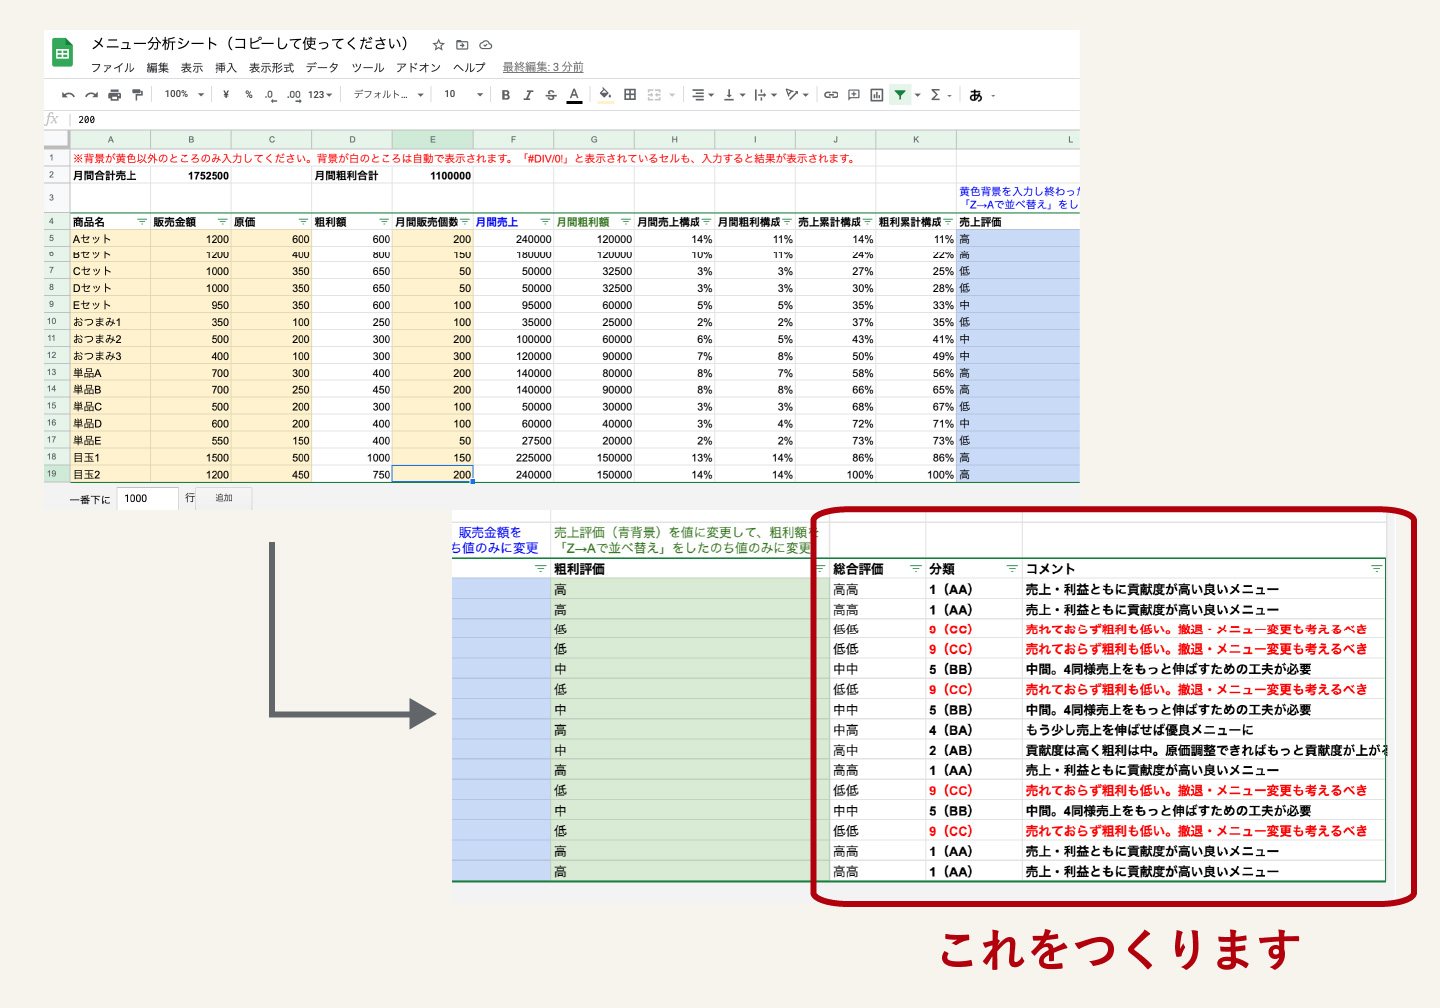This screenshot has height=1008, width=1440.
Task: Activate the paint format tool
Action: coord(137,95)
